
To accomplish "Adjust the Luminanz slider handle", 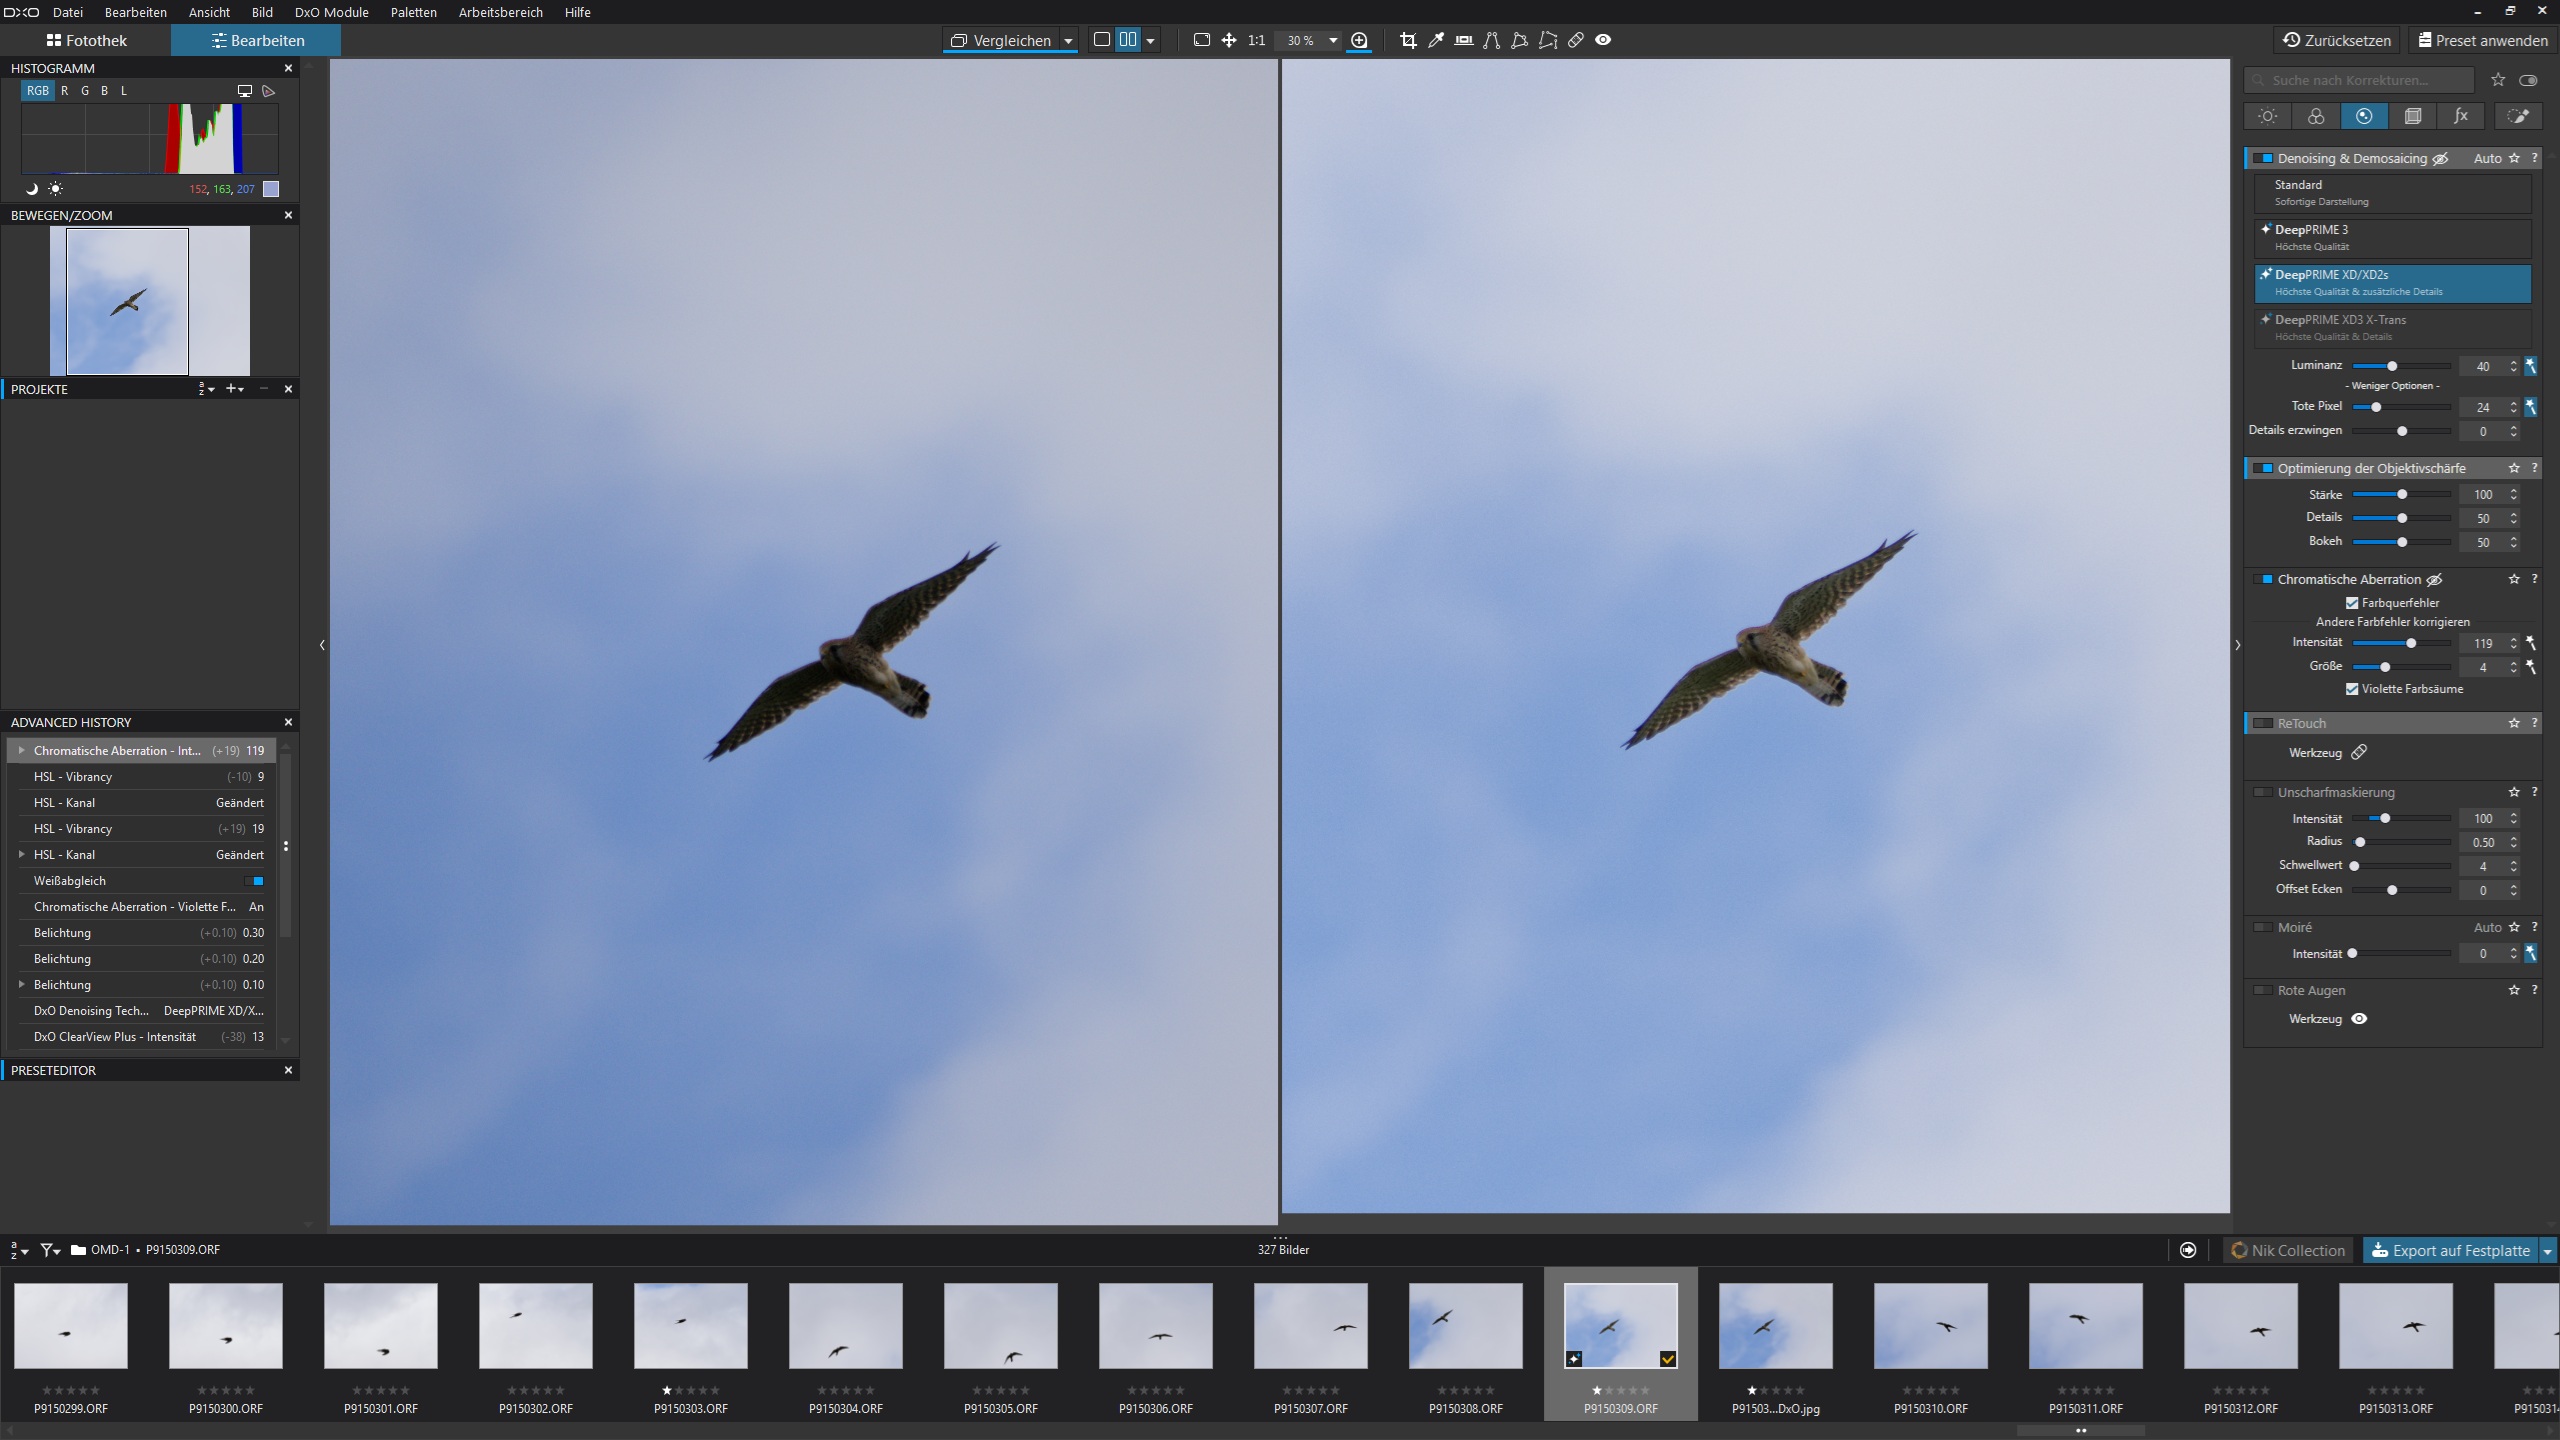I will pos(2392,366).
